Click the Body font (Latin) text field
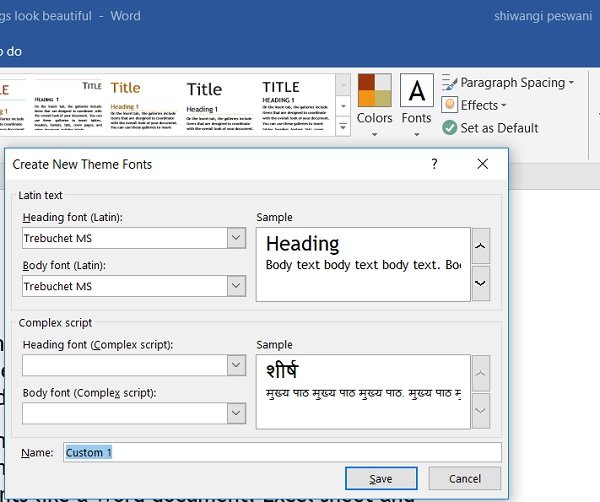This screenshot has height=502, width=600. [125, 286]
